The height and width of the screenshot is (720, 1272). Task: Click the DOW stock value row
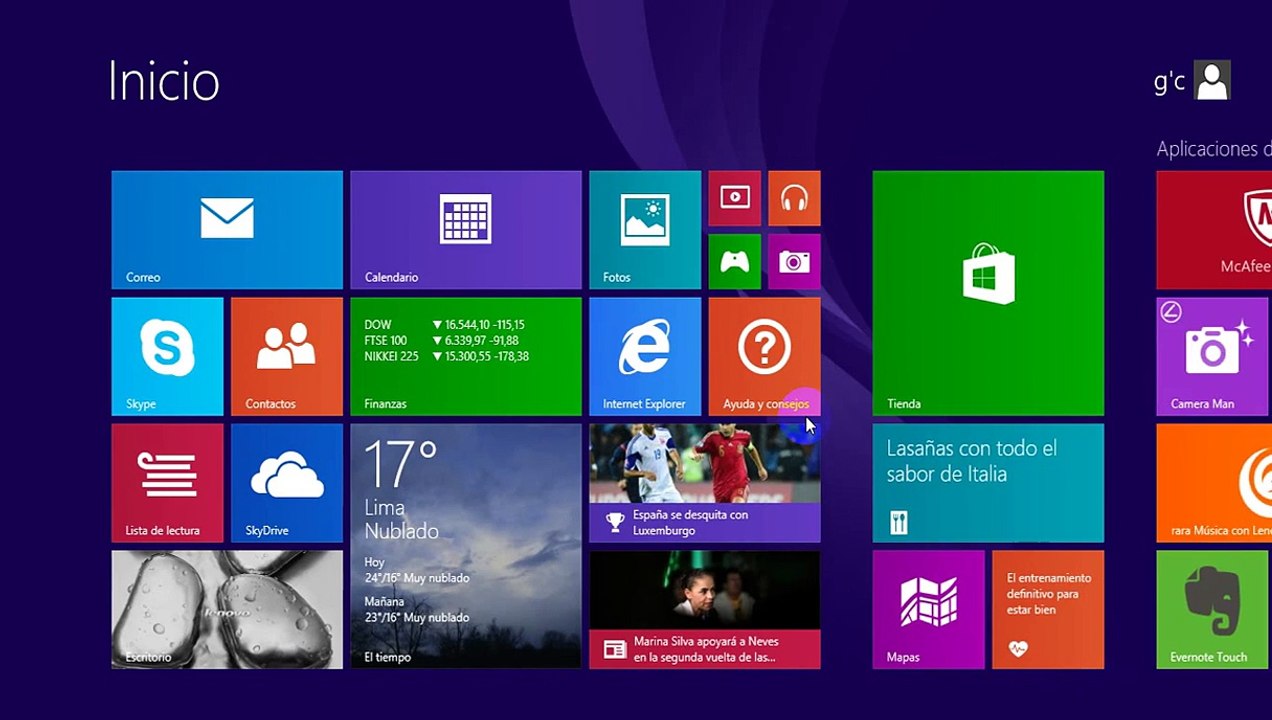[x=445, y=325]
